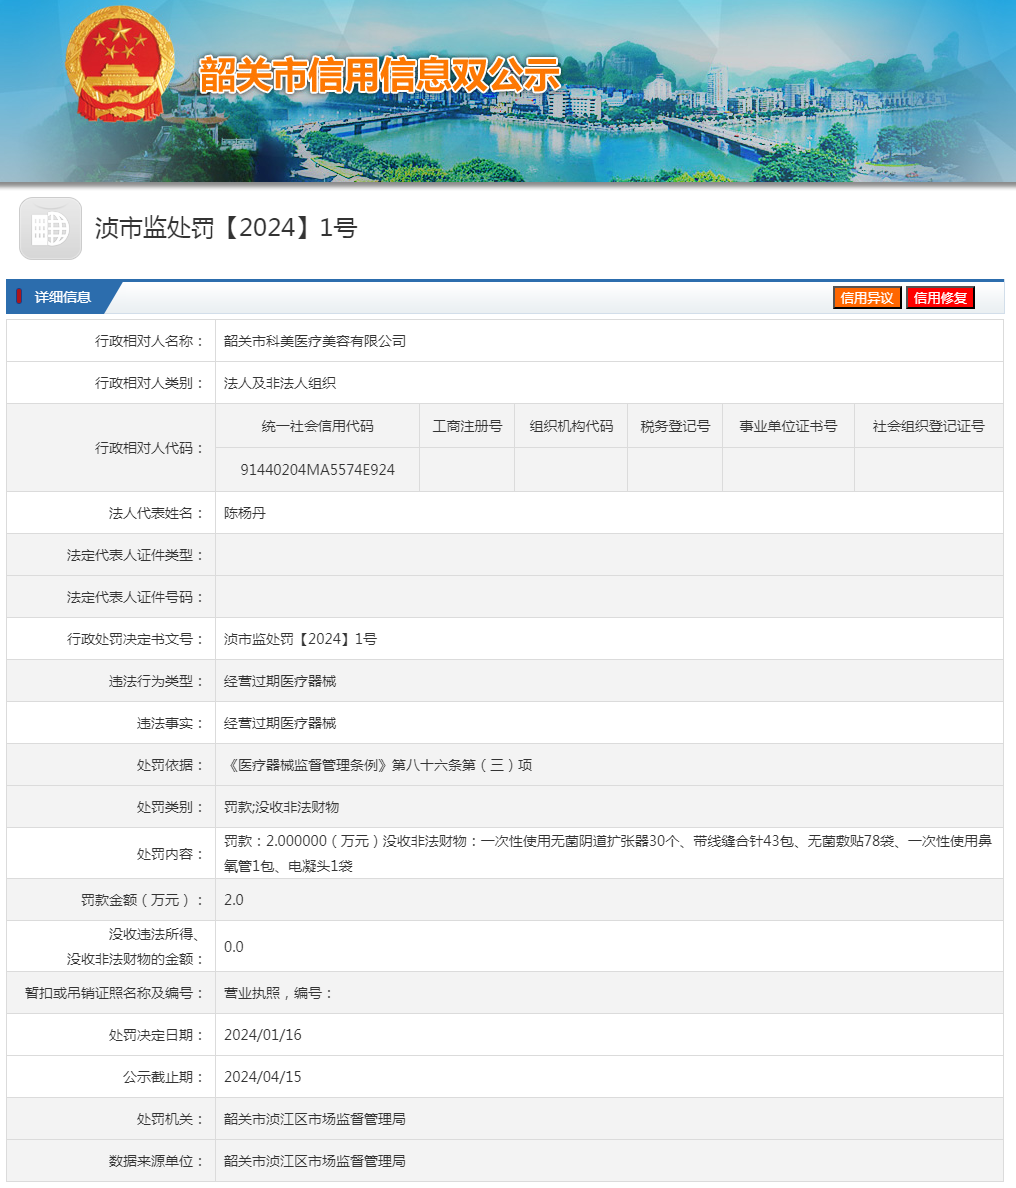Click column header 组织机构代码

[571, 427]
